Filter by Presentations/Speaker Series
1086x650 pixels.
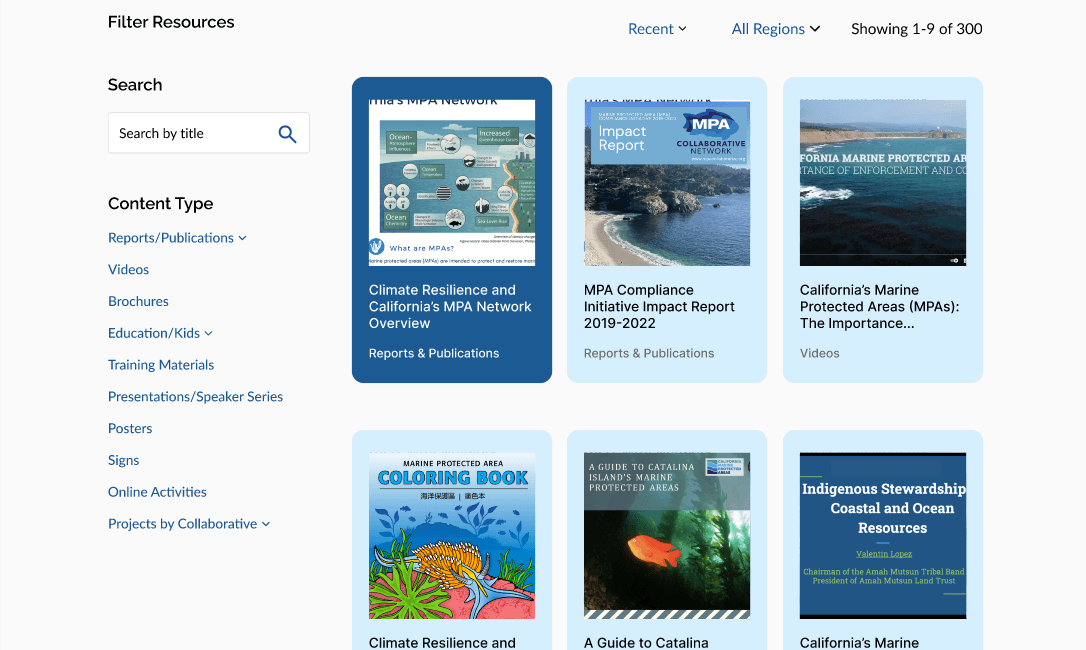(x=195, y=396)
